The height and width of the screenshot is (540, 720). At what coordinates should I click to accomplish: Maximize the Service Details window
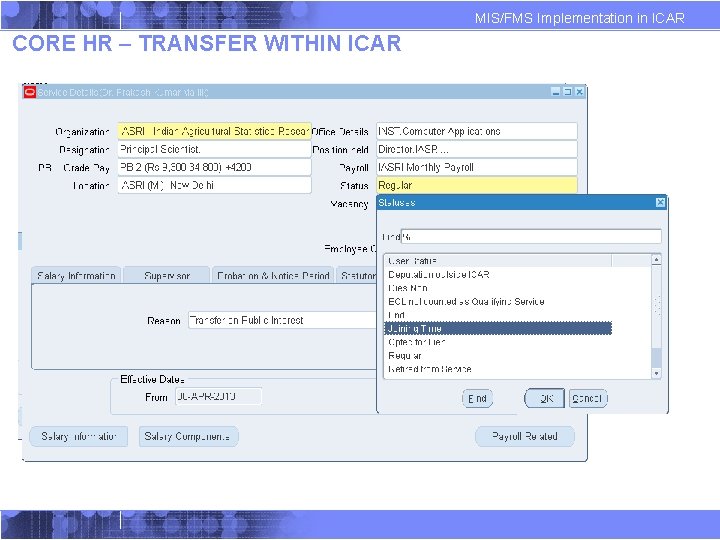(x=568, y=92)
